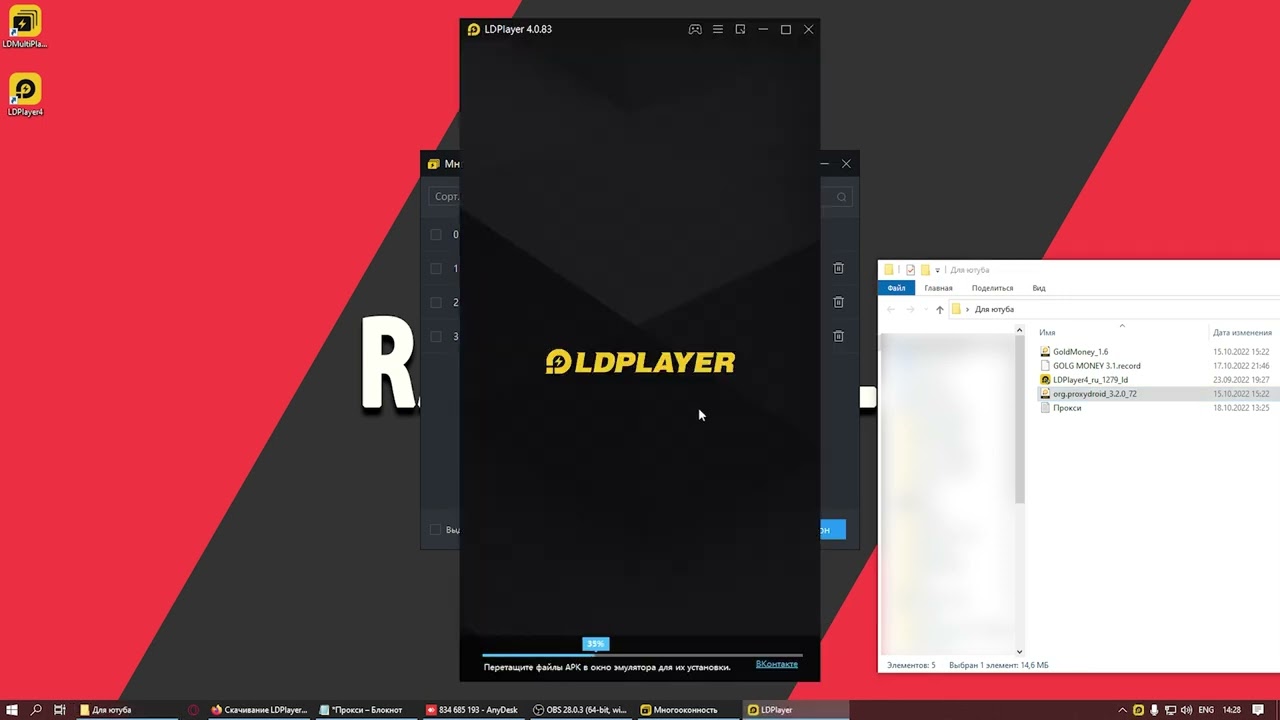The image size is (1280, 720).
Task: Tick the checkbox for instance 0
Action: pos(436,235)
